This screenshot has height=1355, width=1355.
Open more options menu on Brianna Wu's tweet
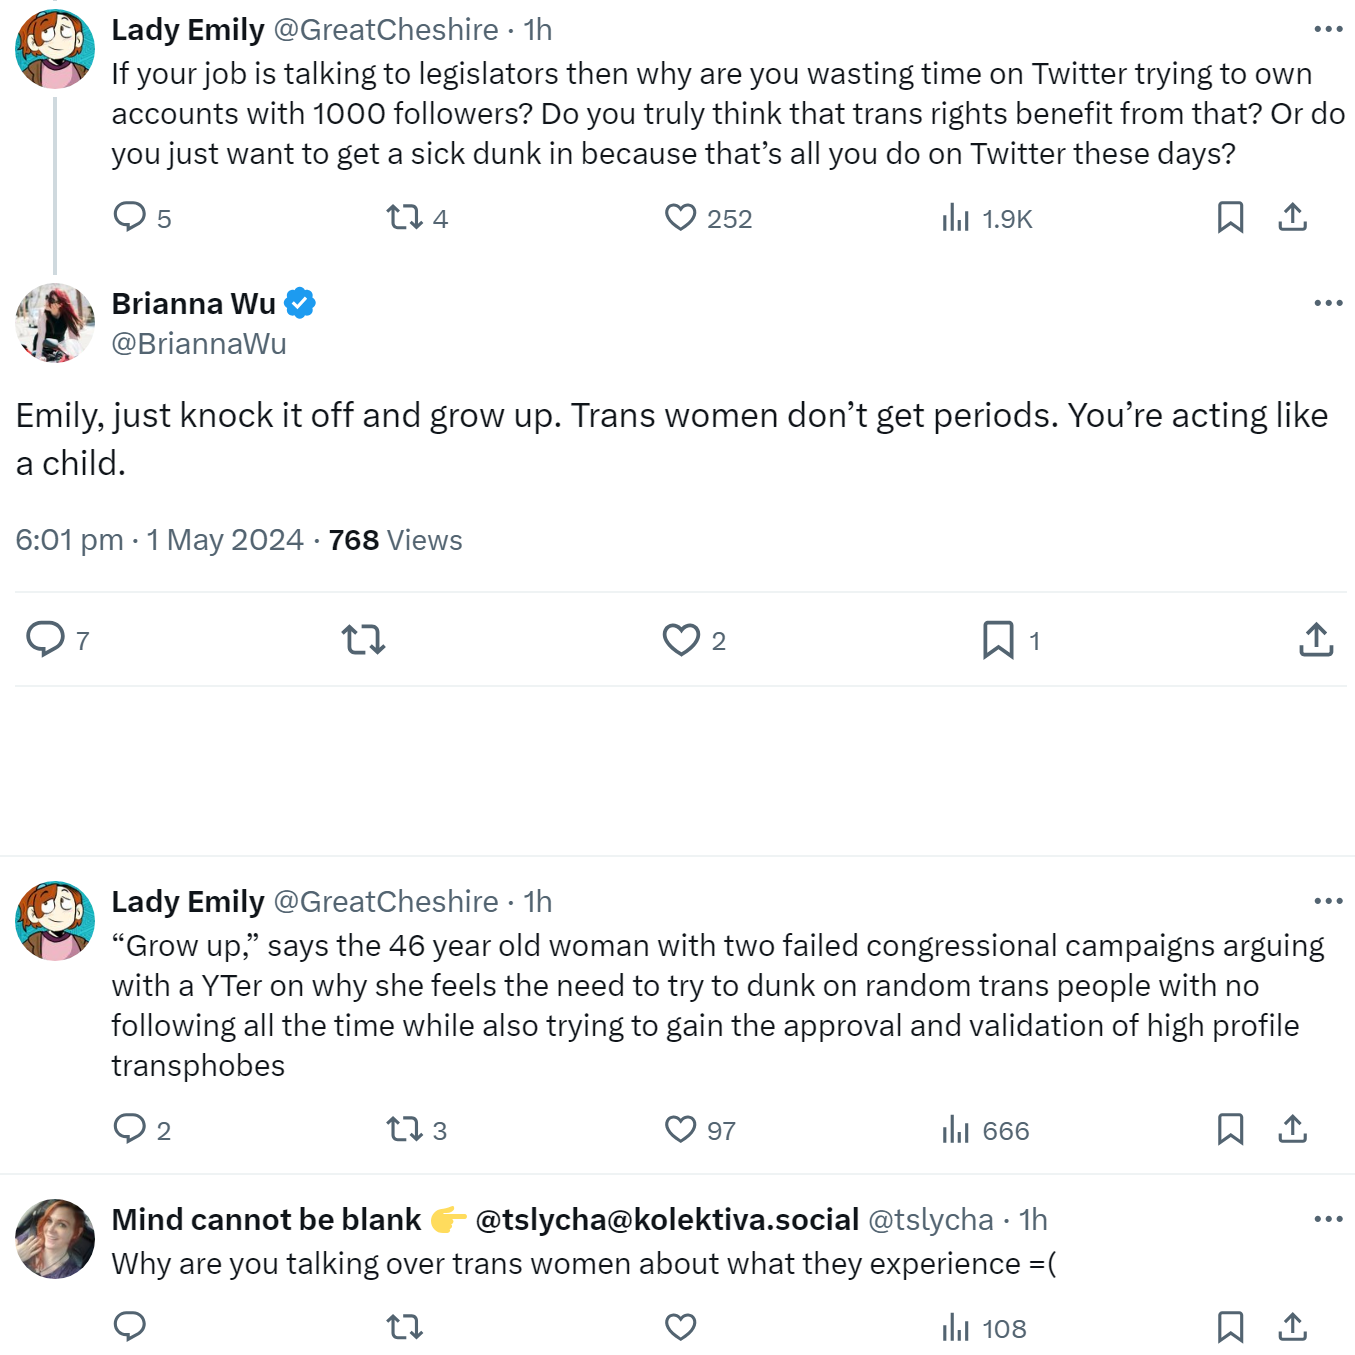1328,303
